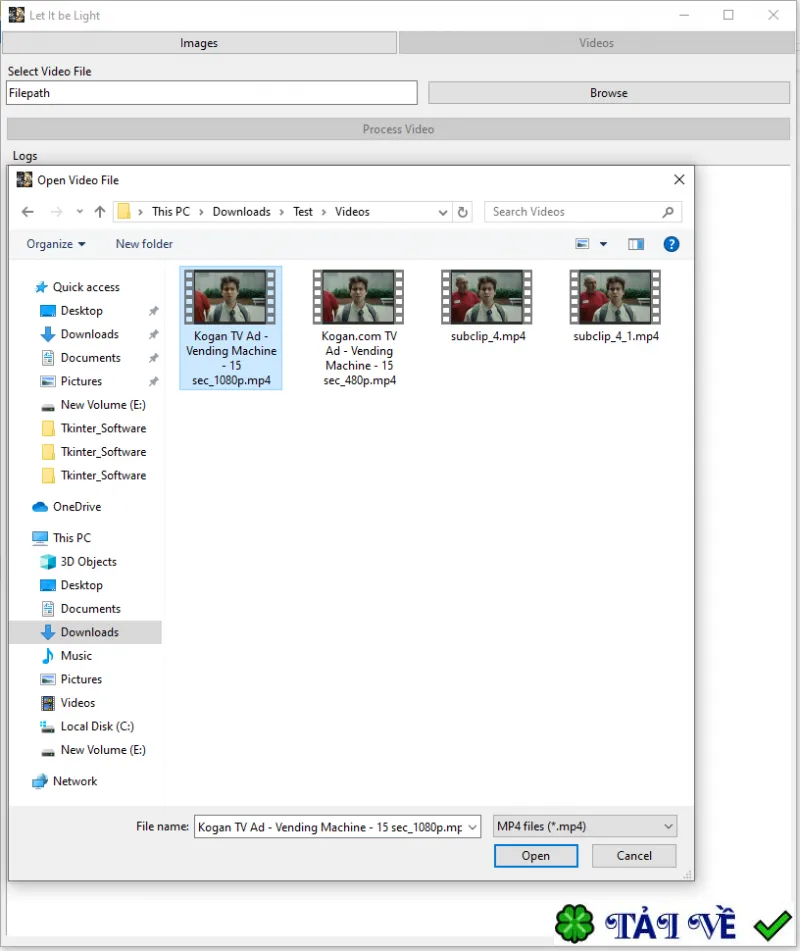Select Test in the address breadcrumb
Viewport: 800px width, 951px height.
[303, 212]
